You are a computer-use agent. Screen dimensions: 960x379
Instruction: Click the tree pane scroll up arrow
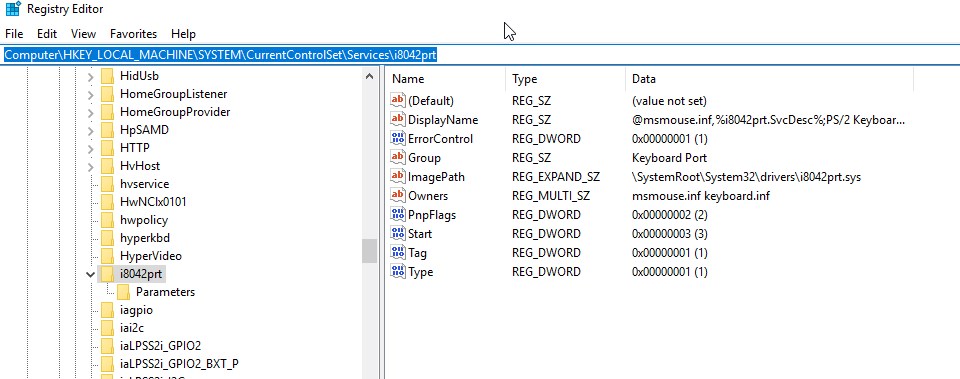coord(369,77)
